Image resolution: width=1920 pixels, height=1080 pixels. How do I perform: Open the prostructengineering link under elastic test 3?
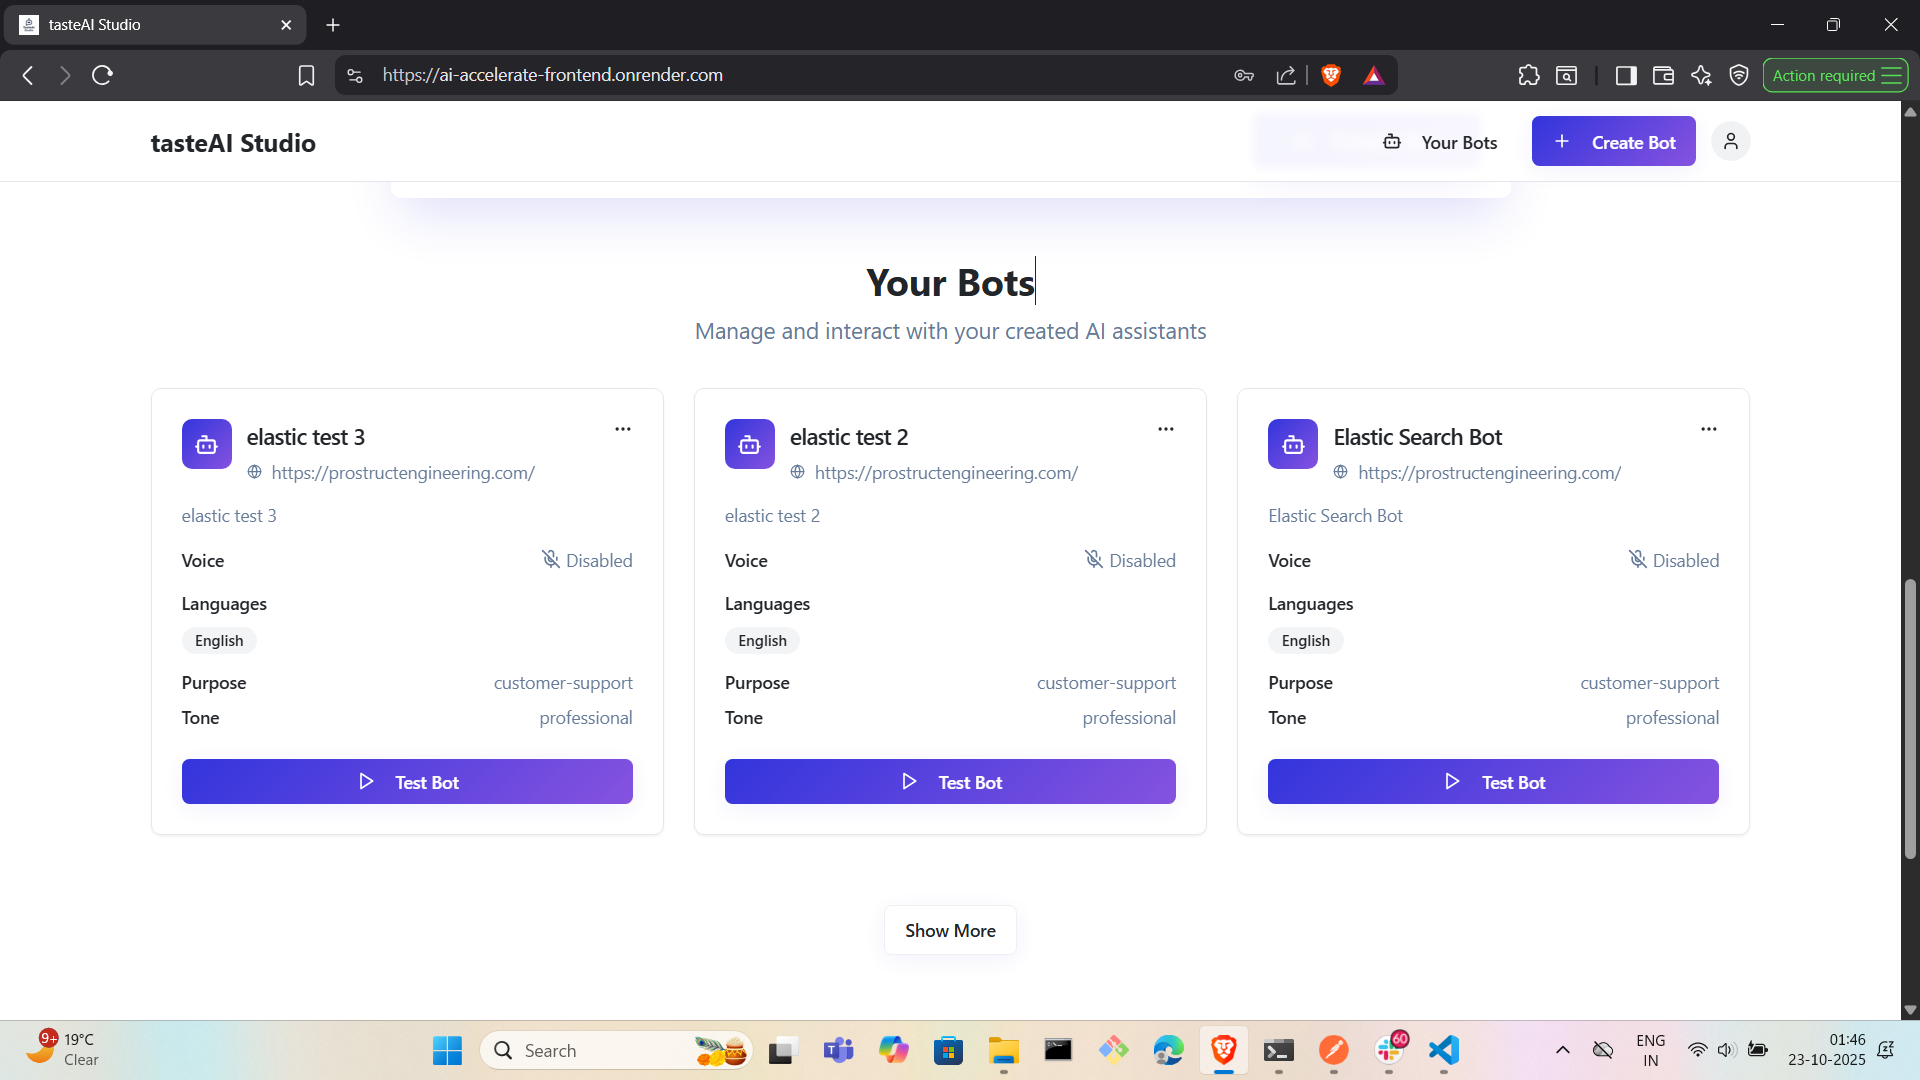(x=402, y=473)
